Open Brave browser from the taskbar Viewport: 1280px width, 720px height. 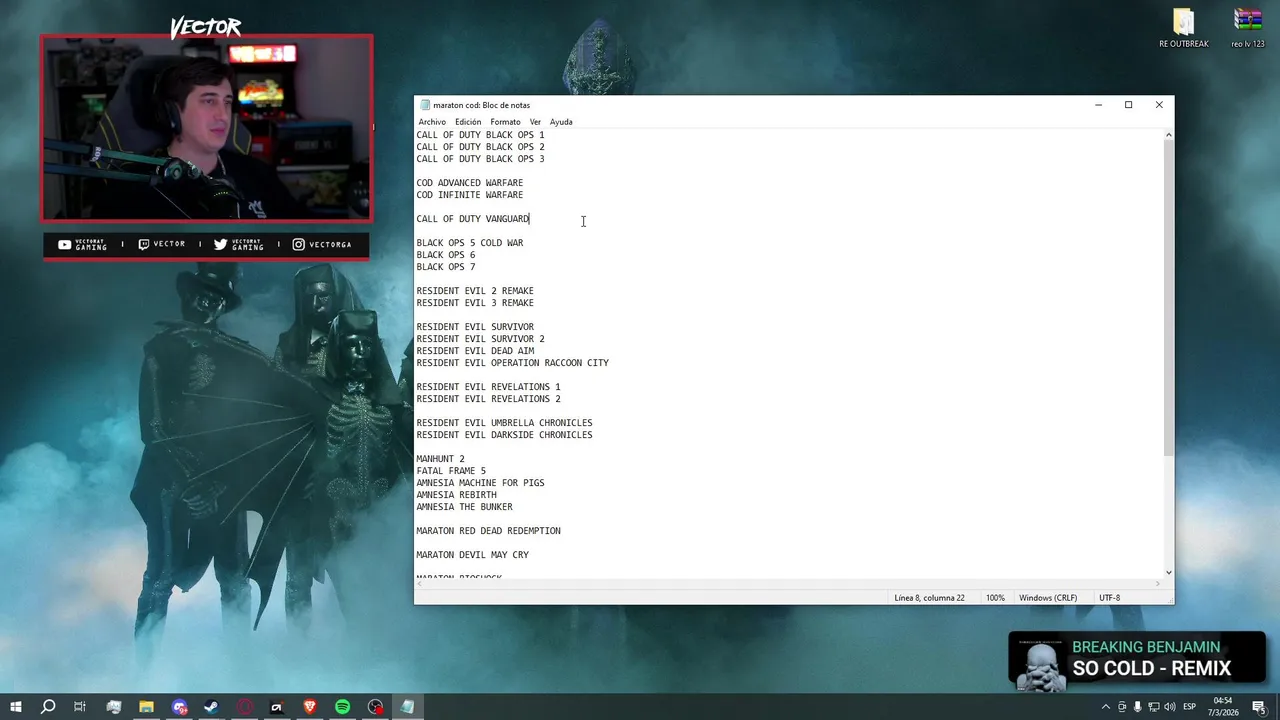(x=310, y=707)
